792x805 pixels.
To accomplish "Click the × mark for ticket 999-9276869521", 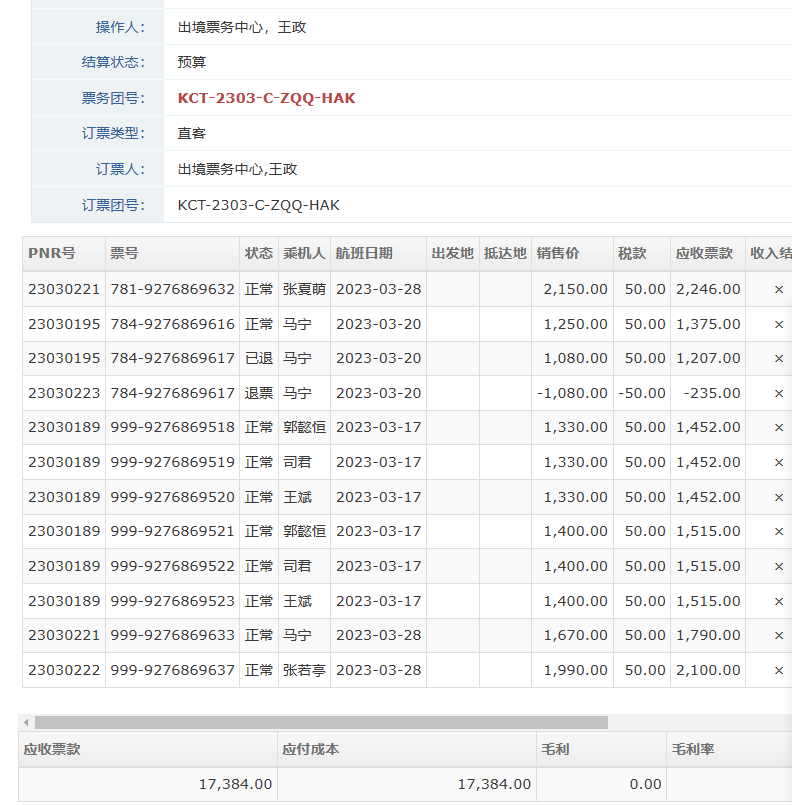I will click(779, 531).
